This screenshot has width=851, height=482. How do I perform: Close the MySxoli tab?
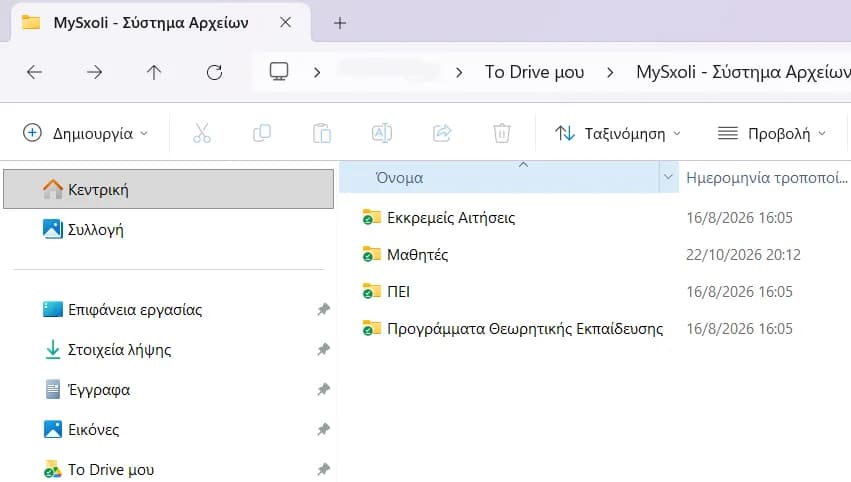click(x=285, y=23)
